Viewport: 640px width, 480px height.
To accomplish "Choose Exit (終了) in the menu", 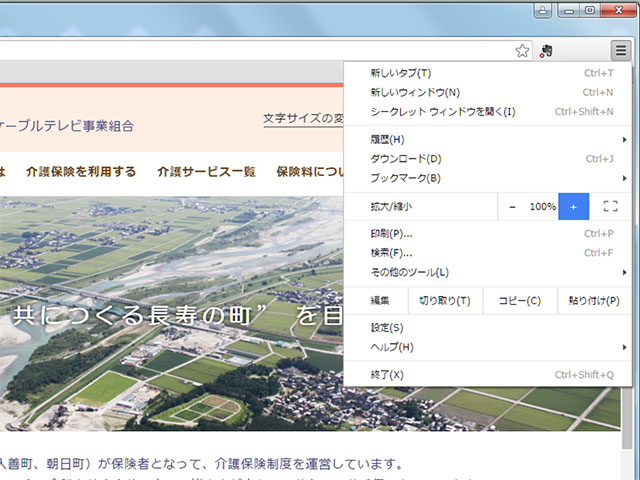I will point(488,375).
